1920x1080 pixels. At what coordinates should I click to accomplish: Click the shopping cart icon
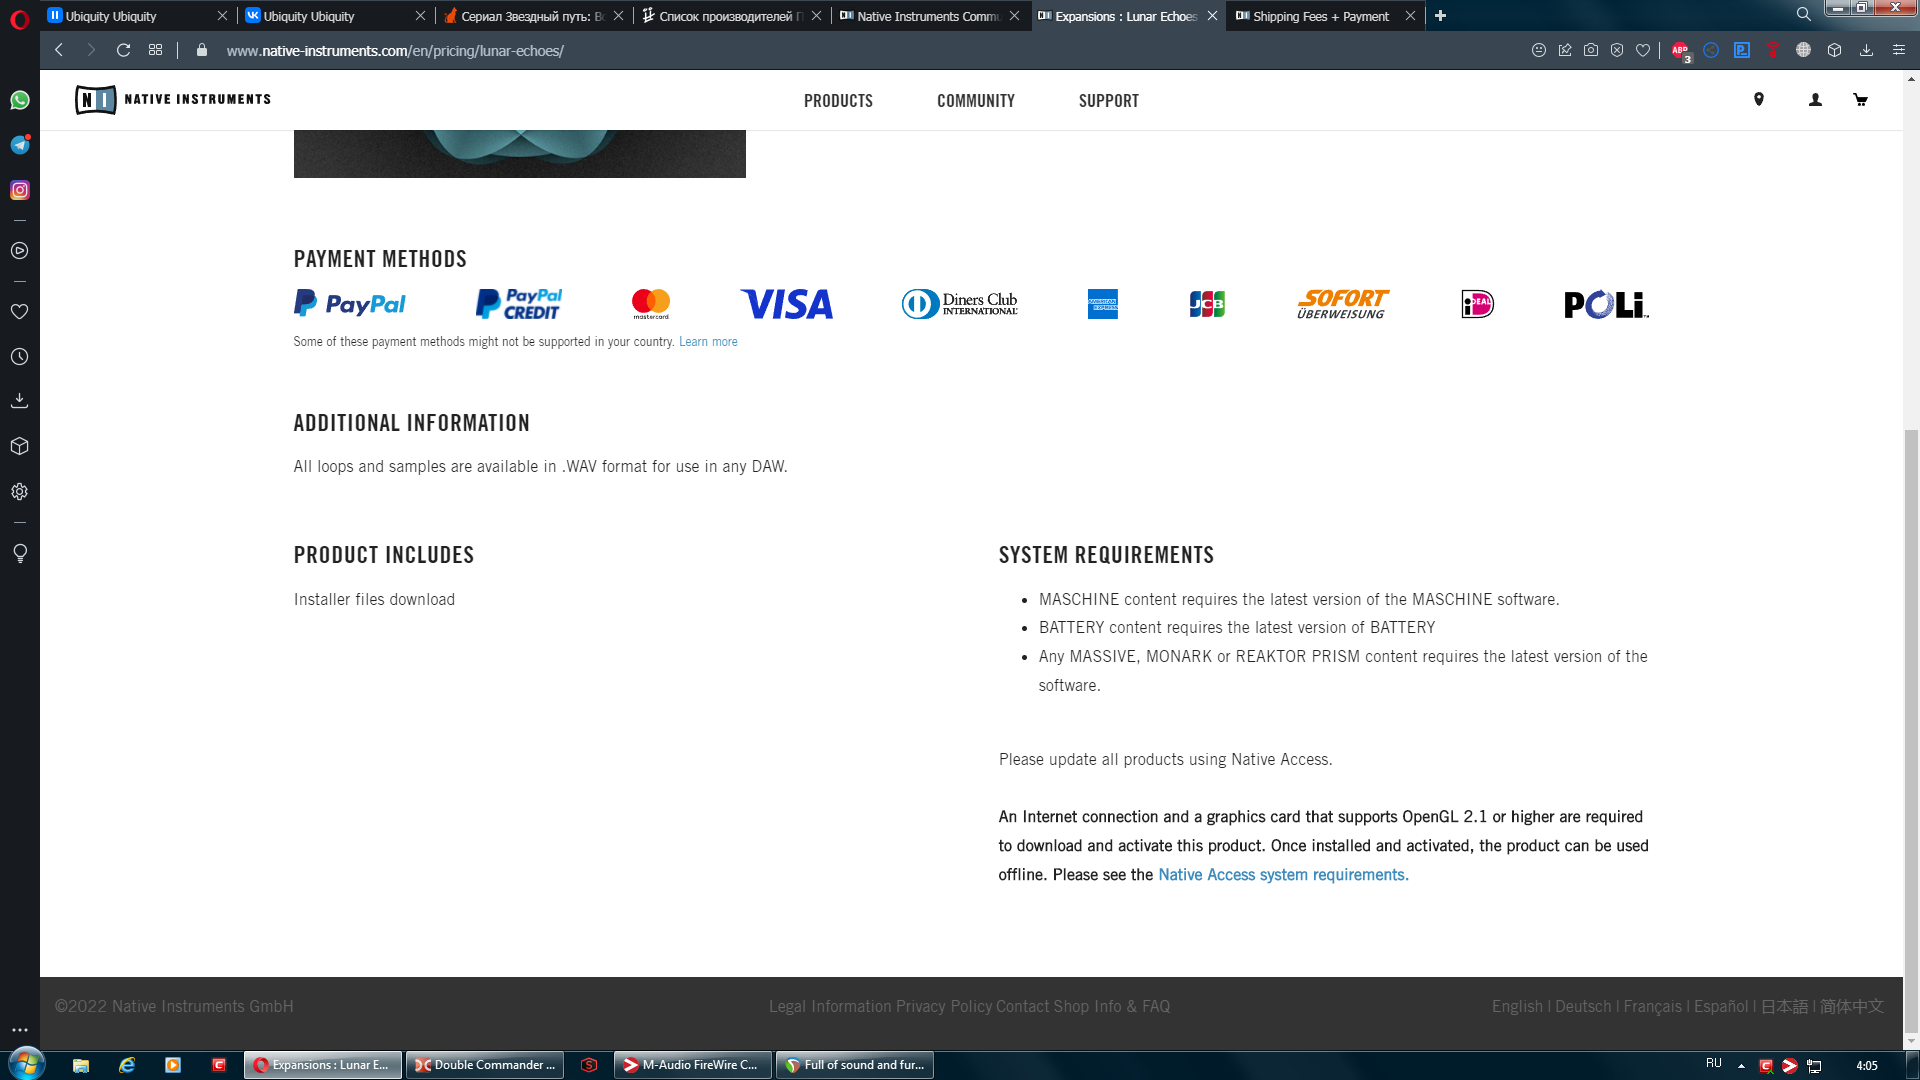point(1860,100)
